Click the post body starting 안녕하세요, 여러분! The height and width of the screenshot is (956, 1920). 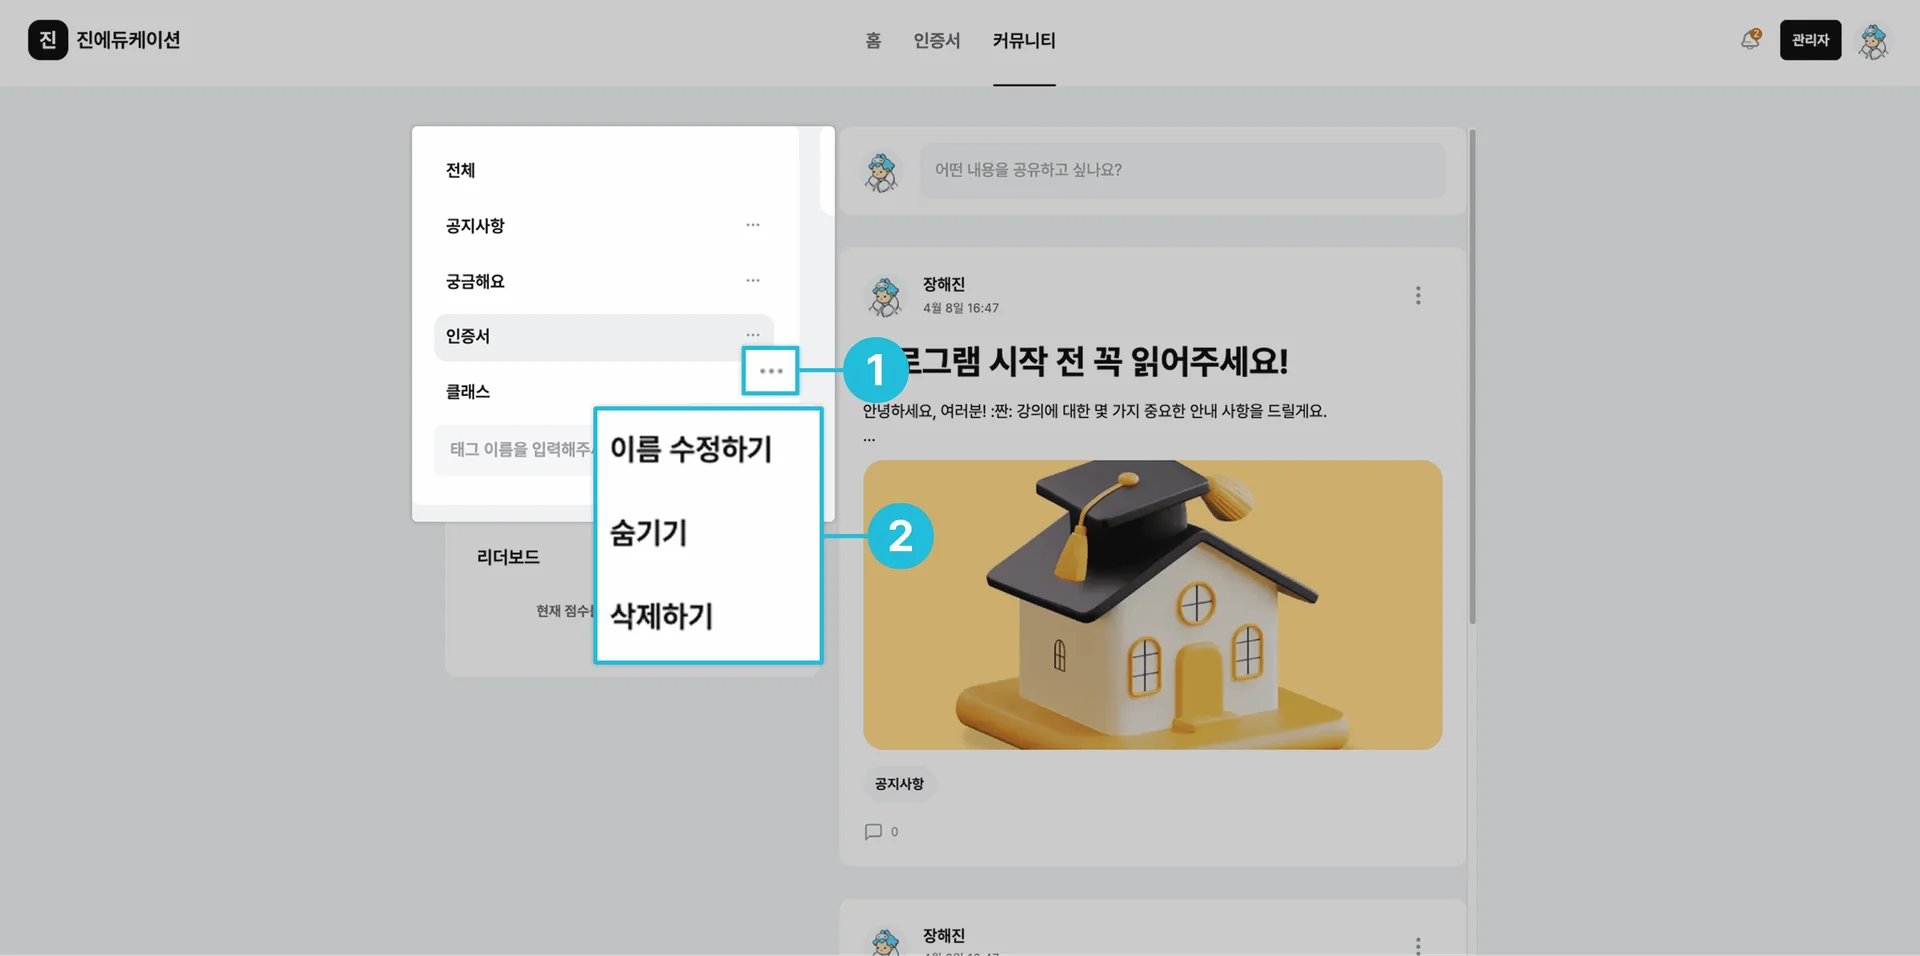click(x=1094, y=411)
